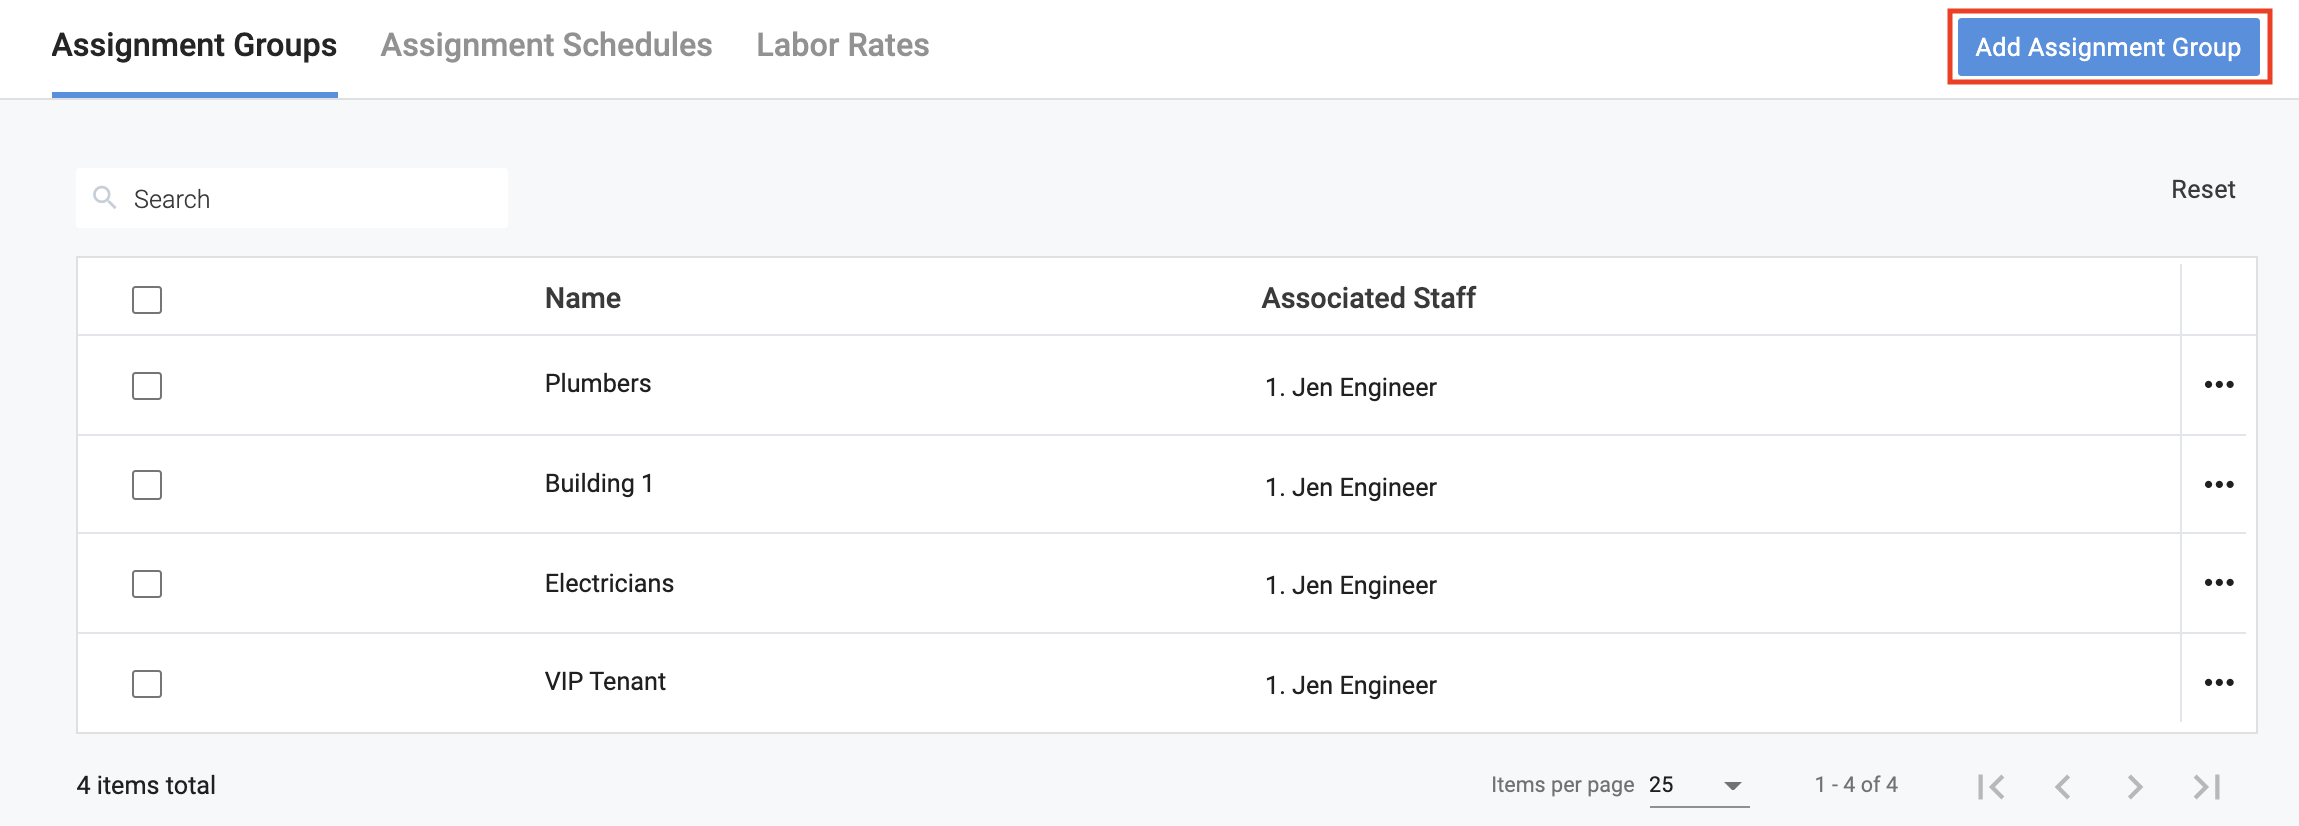Select the Assignment Groups tab
The height and width of the screenshot is (826, 2299).
pyautogui.click(x=194, y=45)
